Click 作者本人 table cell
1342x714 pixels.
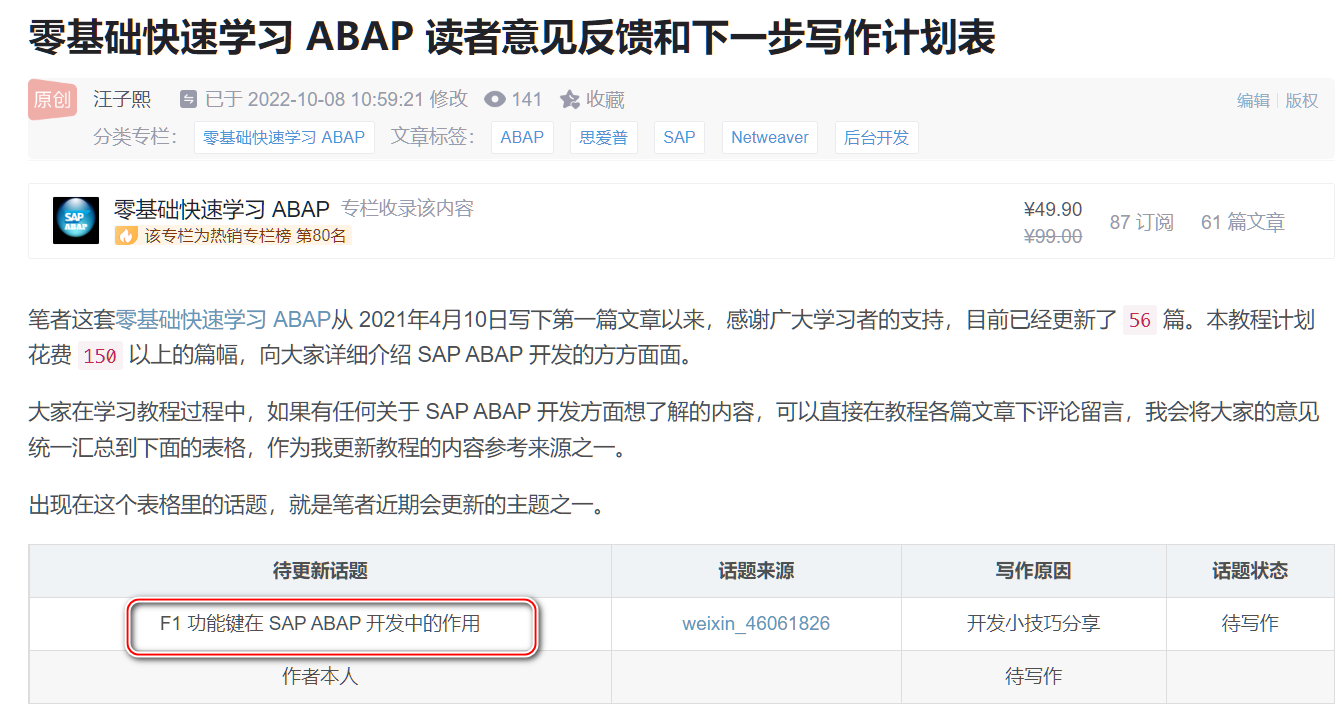pyautogui.click(x=320, y=677)
